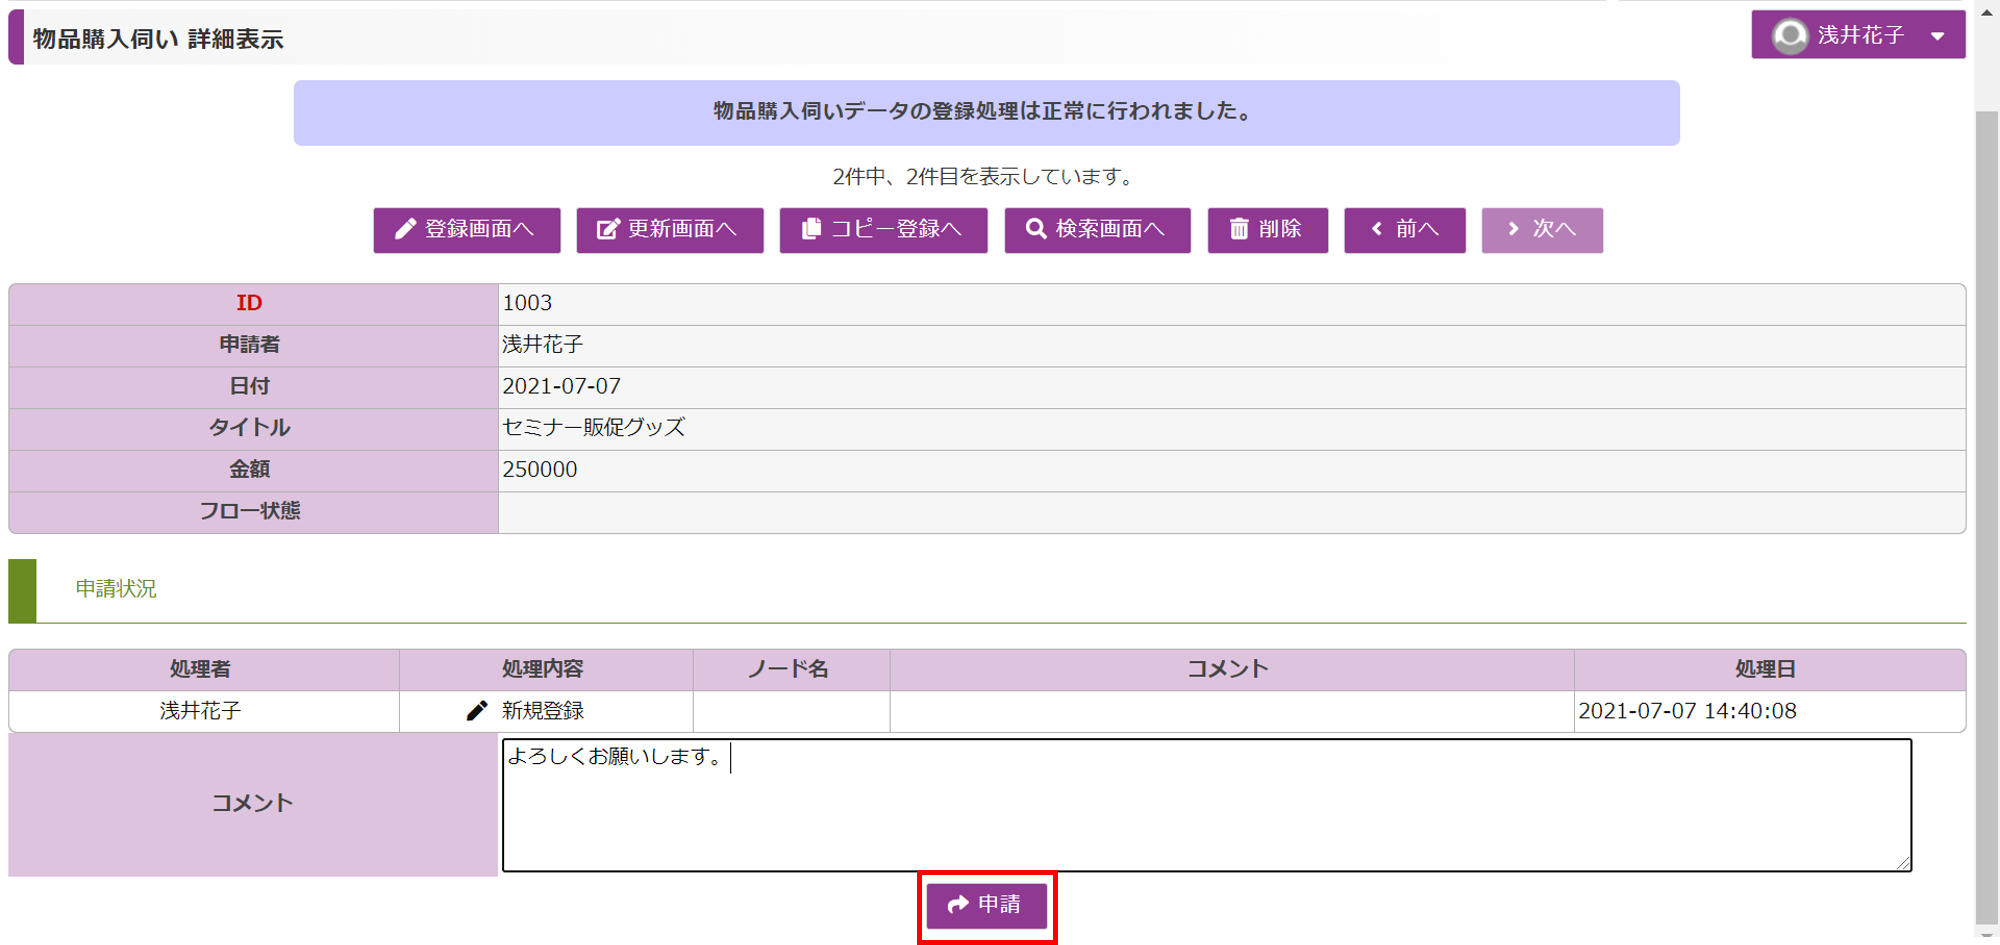Click the amount value 250000
The height and width of the screenshot is (945, 2000).
539,470
